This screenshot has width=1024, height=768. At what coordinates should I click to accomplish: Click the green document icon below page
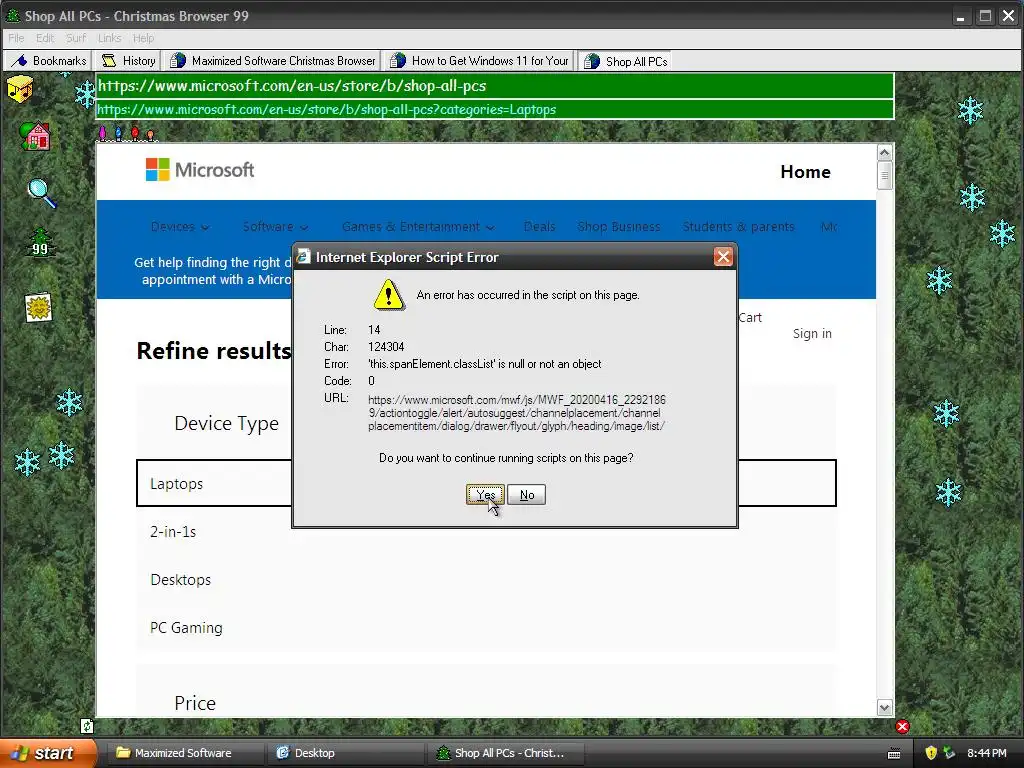click(x=87, y=726)
